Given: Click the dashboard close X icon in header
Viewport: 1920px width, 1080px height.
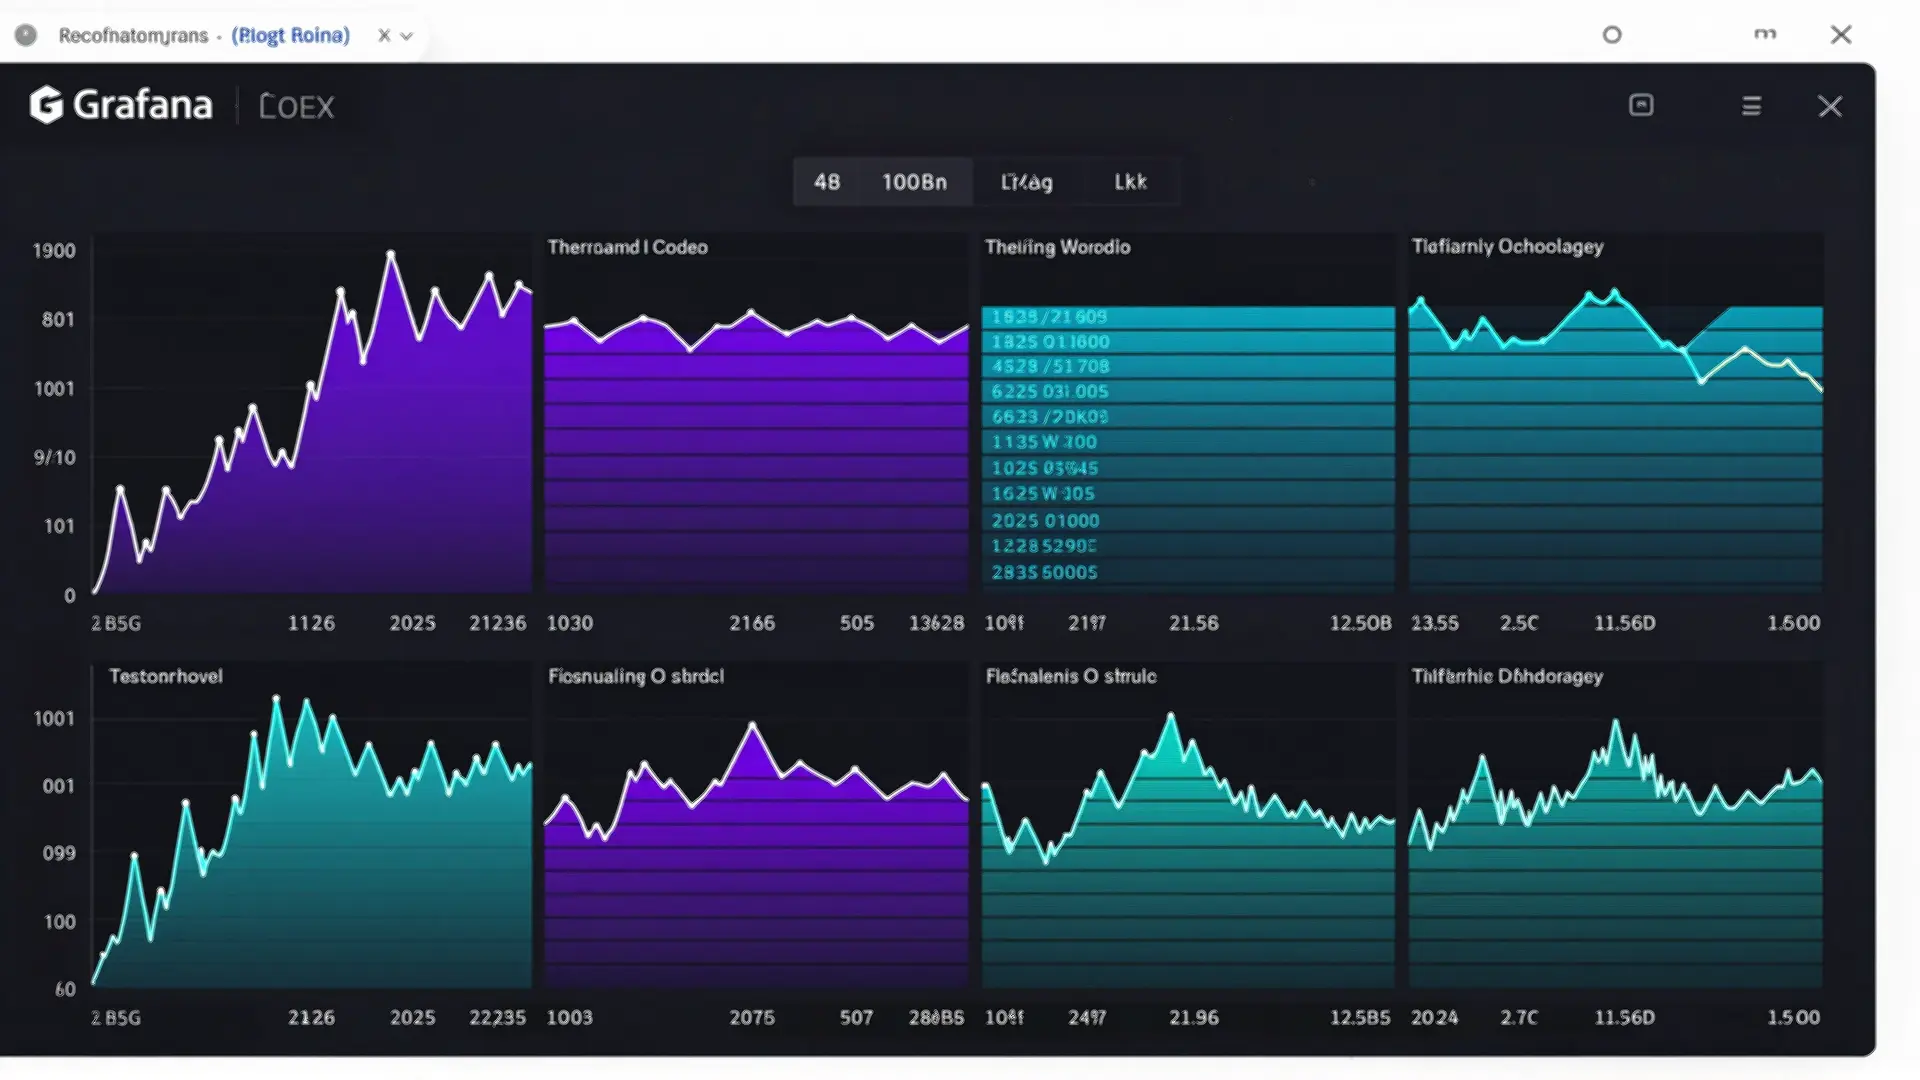Looking at the screenshot, I should (1830, 105).
